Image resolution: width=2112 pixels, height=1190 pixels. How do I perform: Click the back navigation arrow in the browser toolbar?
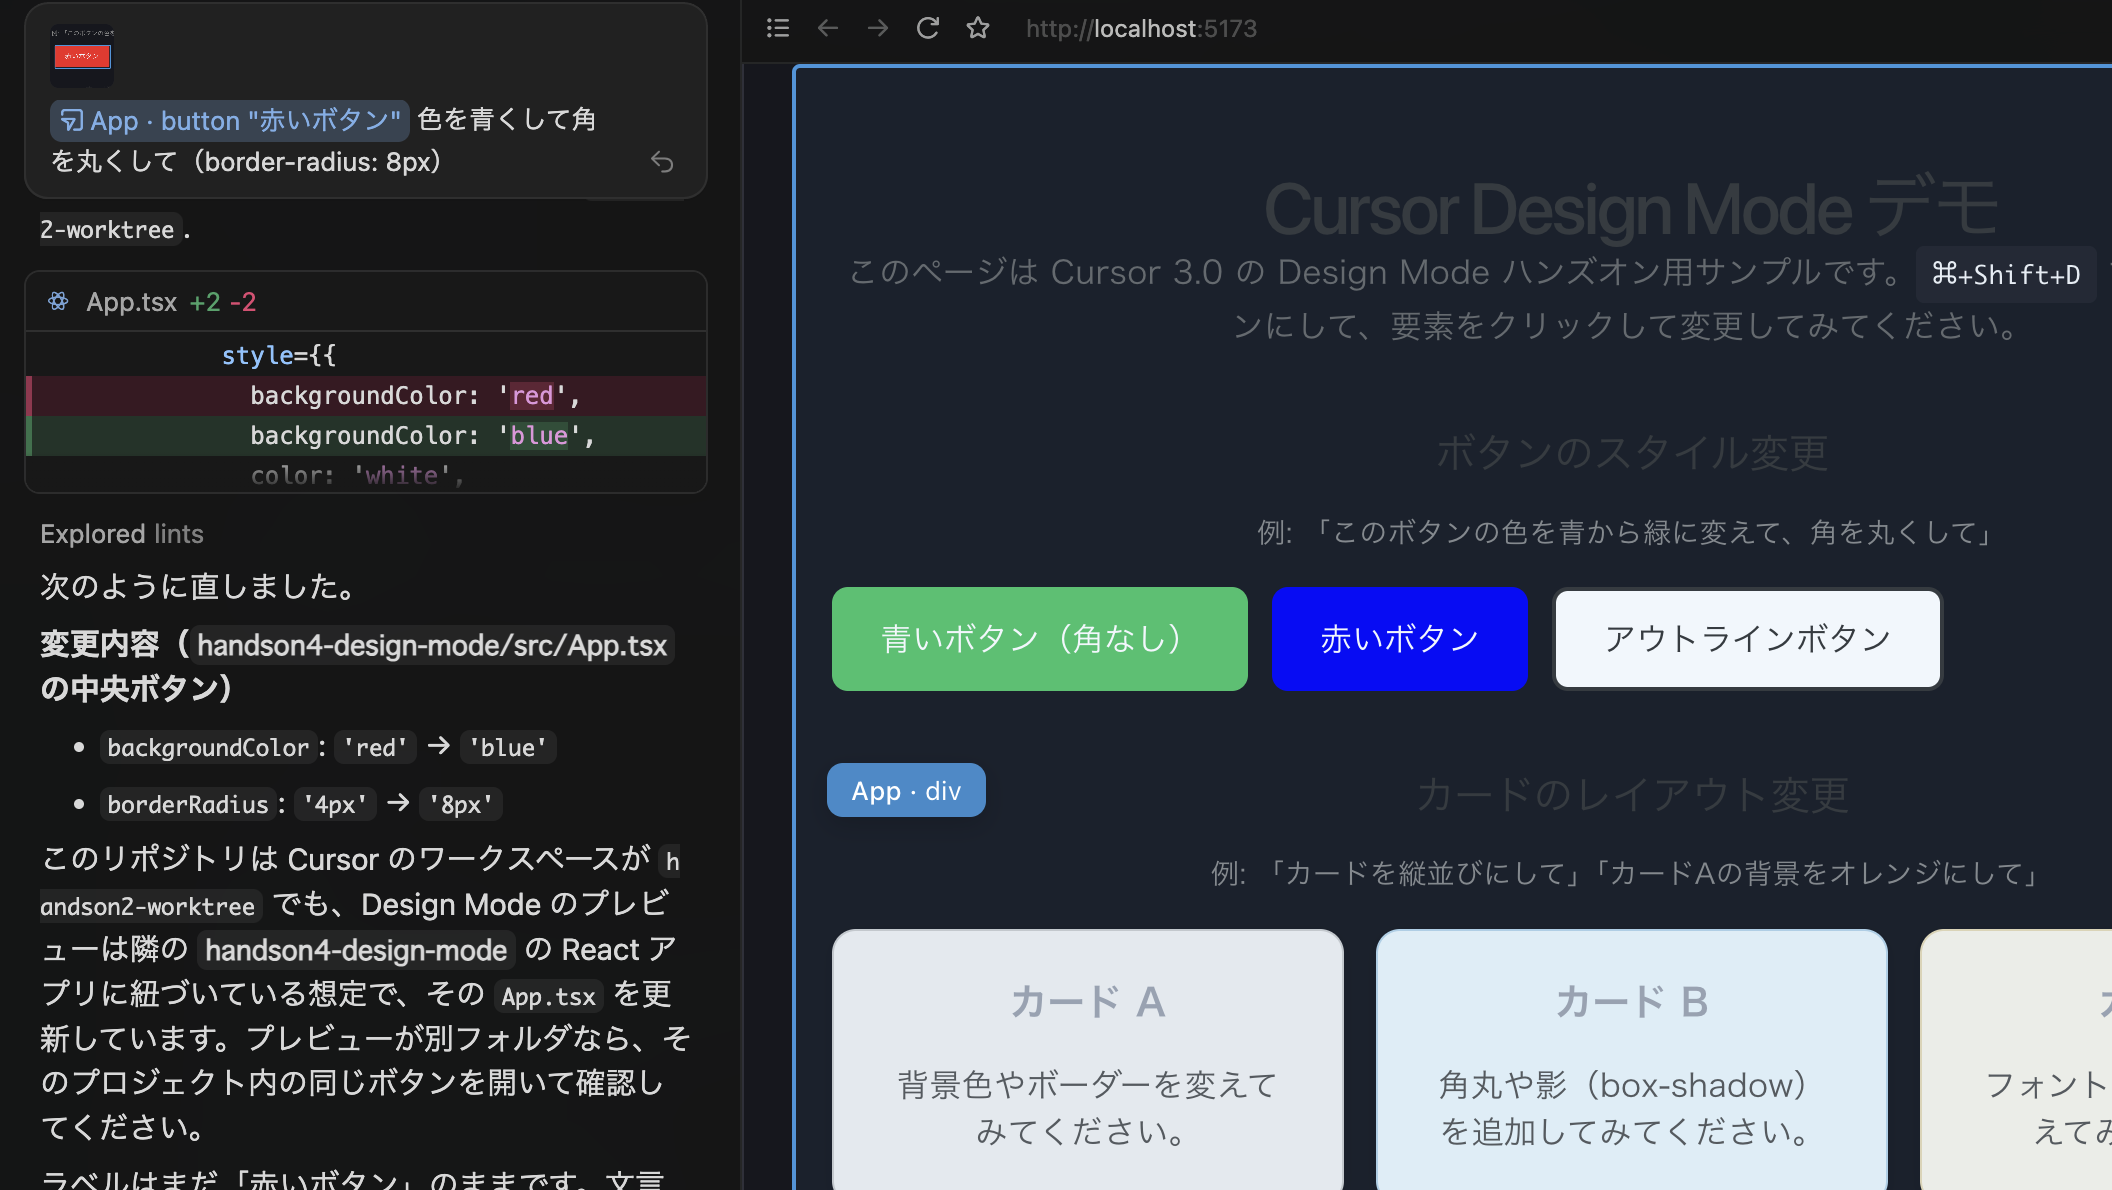pos(827,28)
